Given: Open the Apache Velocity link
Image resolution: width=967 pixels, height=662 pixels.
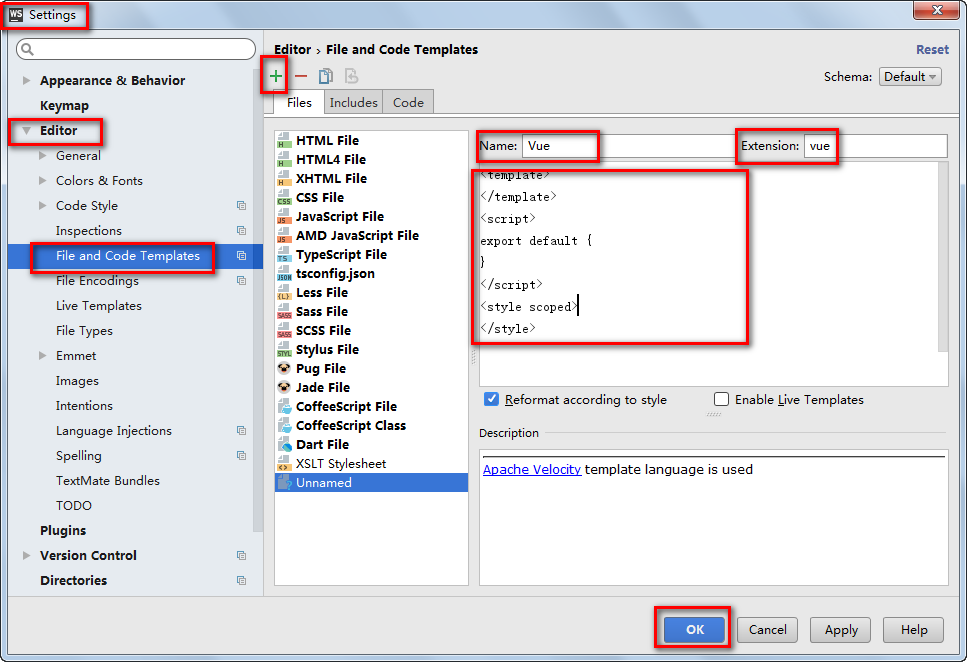Looking at the screenshot, I should point(532,470).
